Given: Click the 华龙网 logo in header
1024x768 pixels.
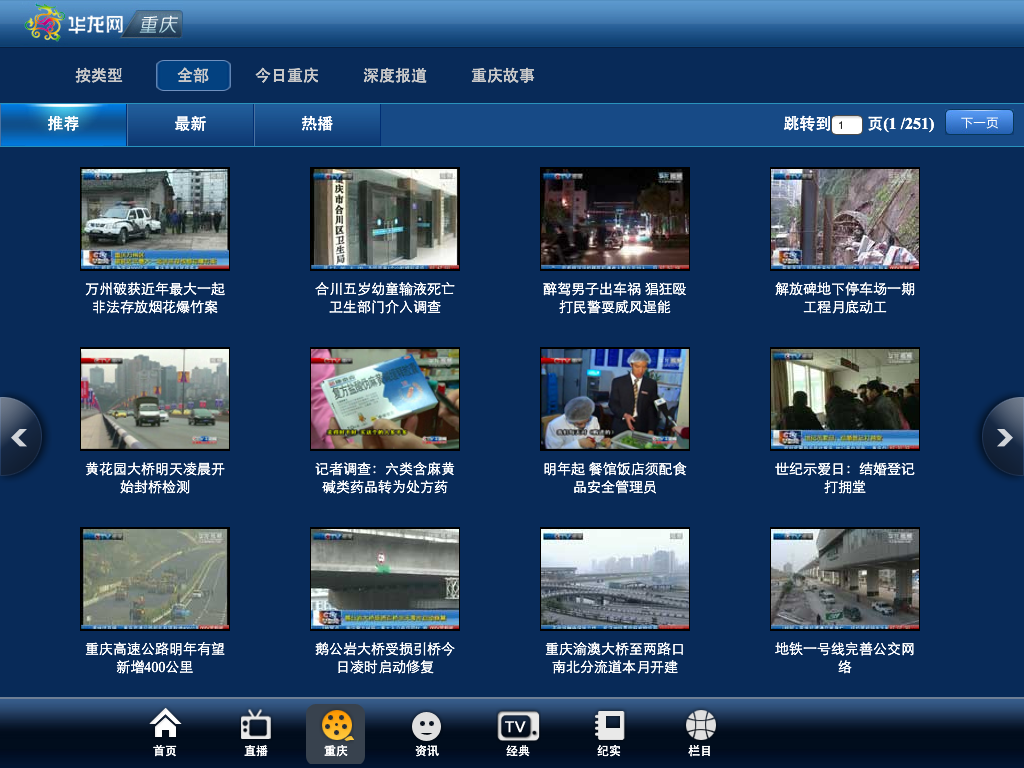Looking at the screenshot, I should [x=70, y=23].
